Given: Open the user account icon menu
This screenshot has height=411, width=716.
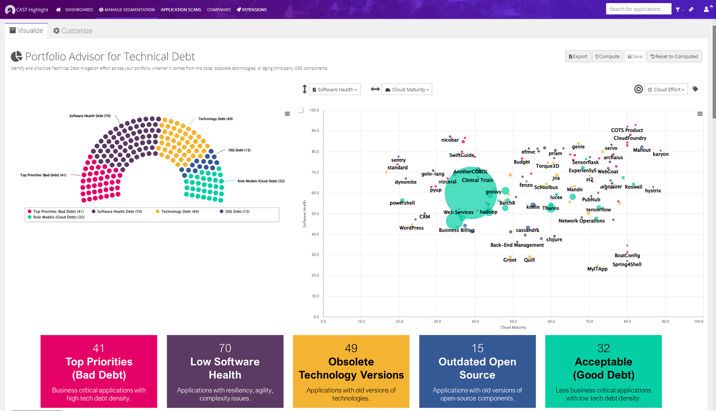Looking at the screenshot, I should coord(706,9).
